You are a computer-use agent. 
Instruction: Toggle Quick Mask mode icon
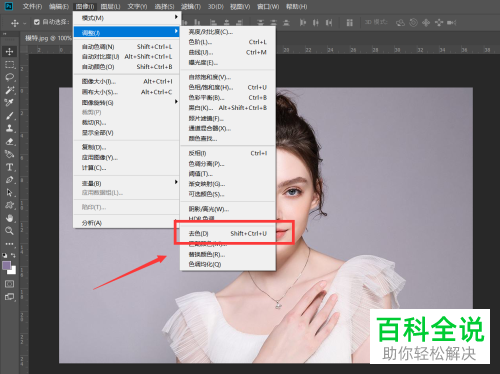point(9,284)
